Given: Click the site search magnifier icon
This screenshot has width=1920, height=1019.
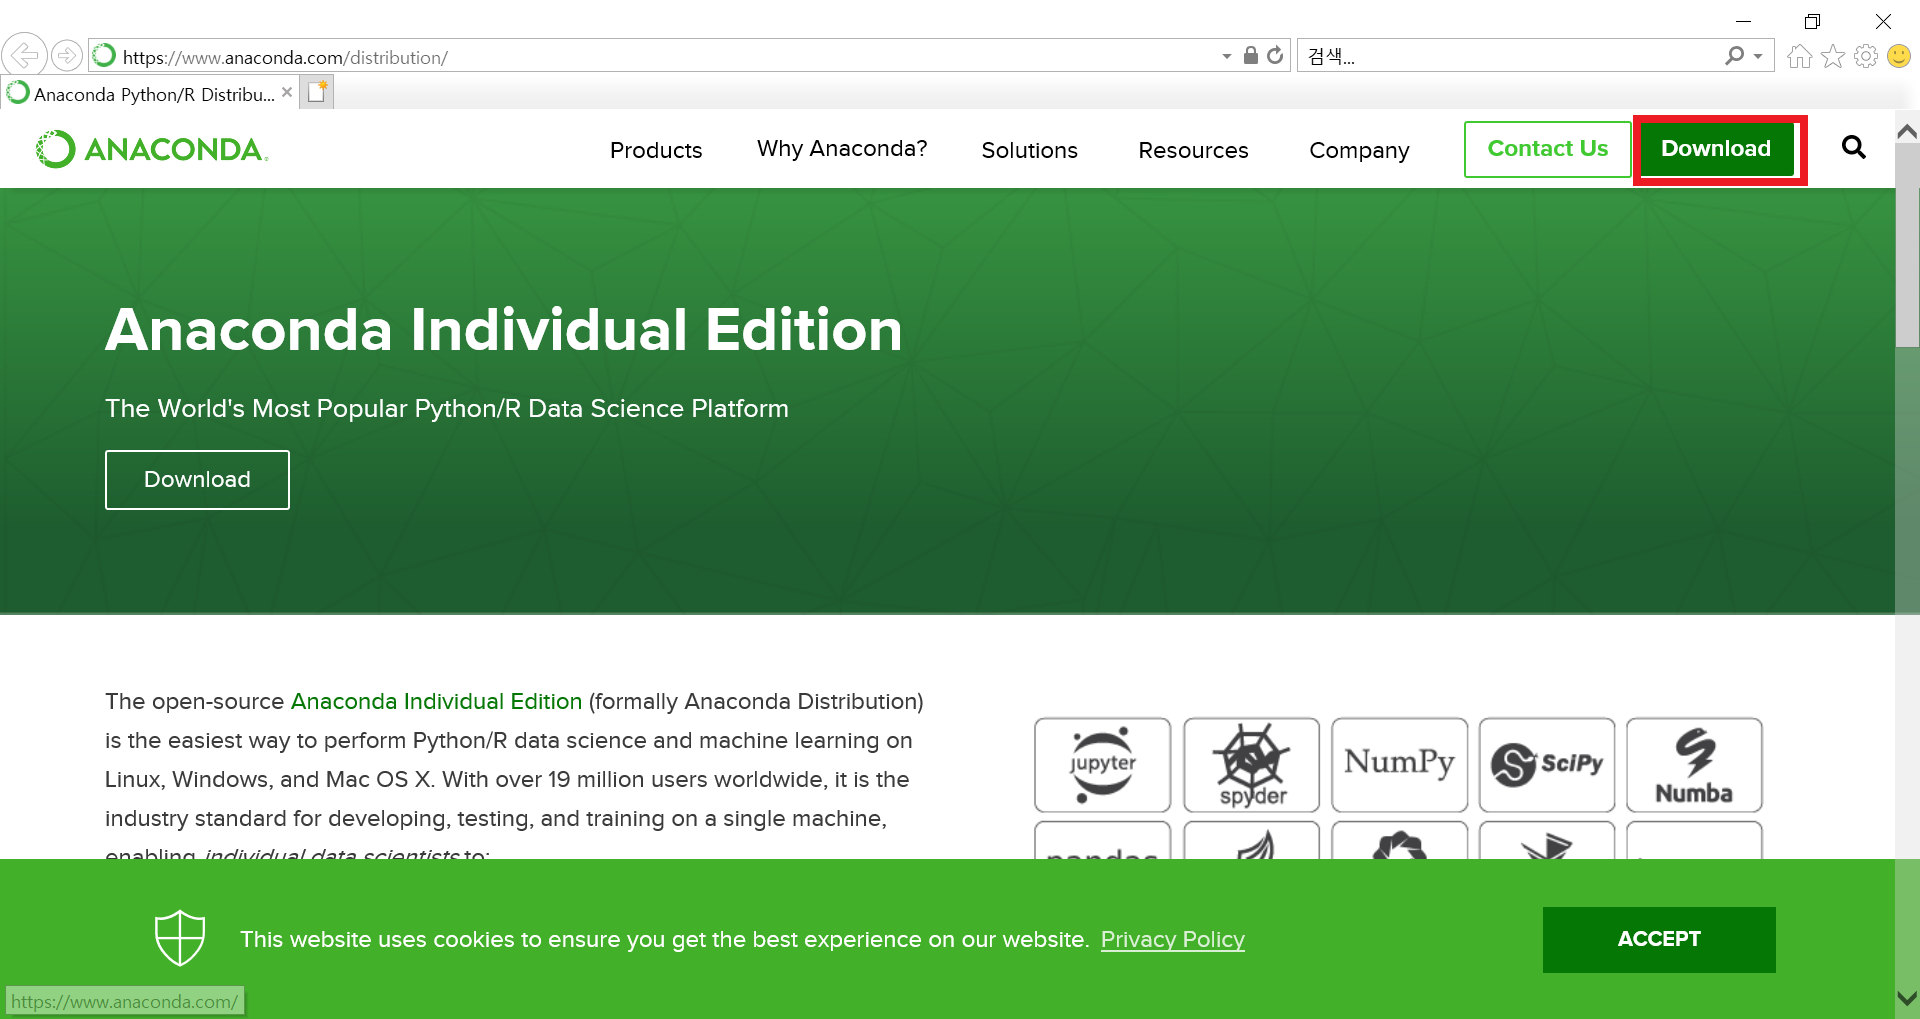Looking at the screenshot, I should coord(1853,148).
